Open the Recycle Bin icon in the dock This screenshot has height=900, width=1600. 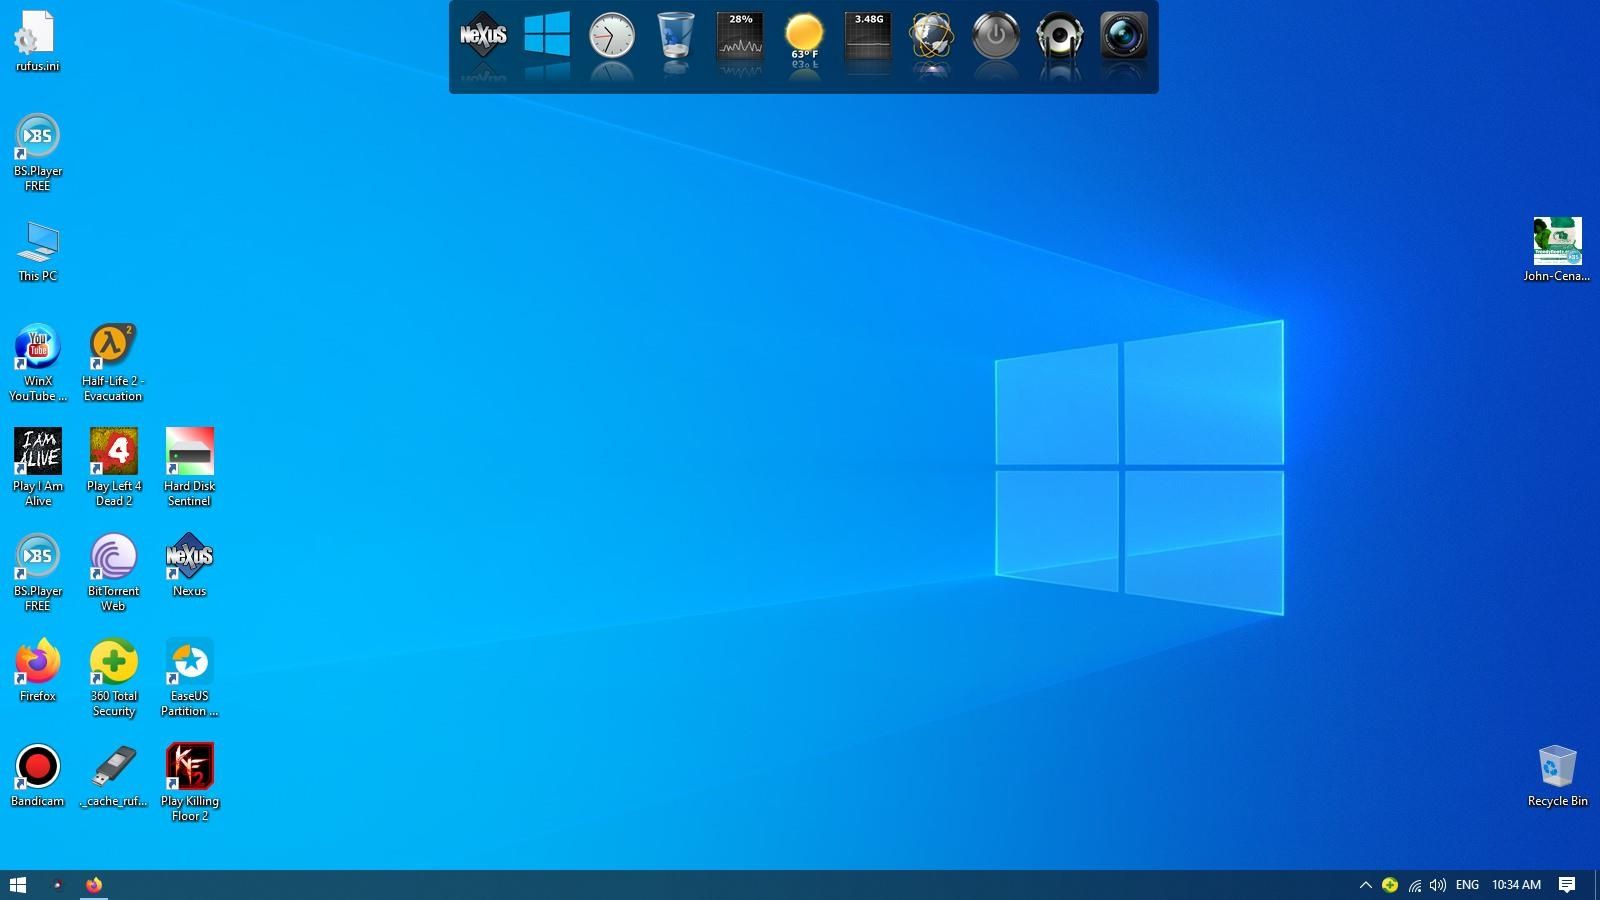pyautogui.click(x=675, y=36)
